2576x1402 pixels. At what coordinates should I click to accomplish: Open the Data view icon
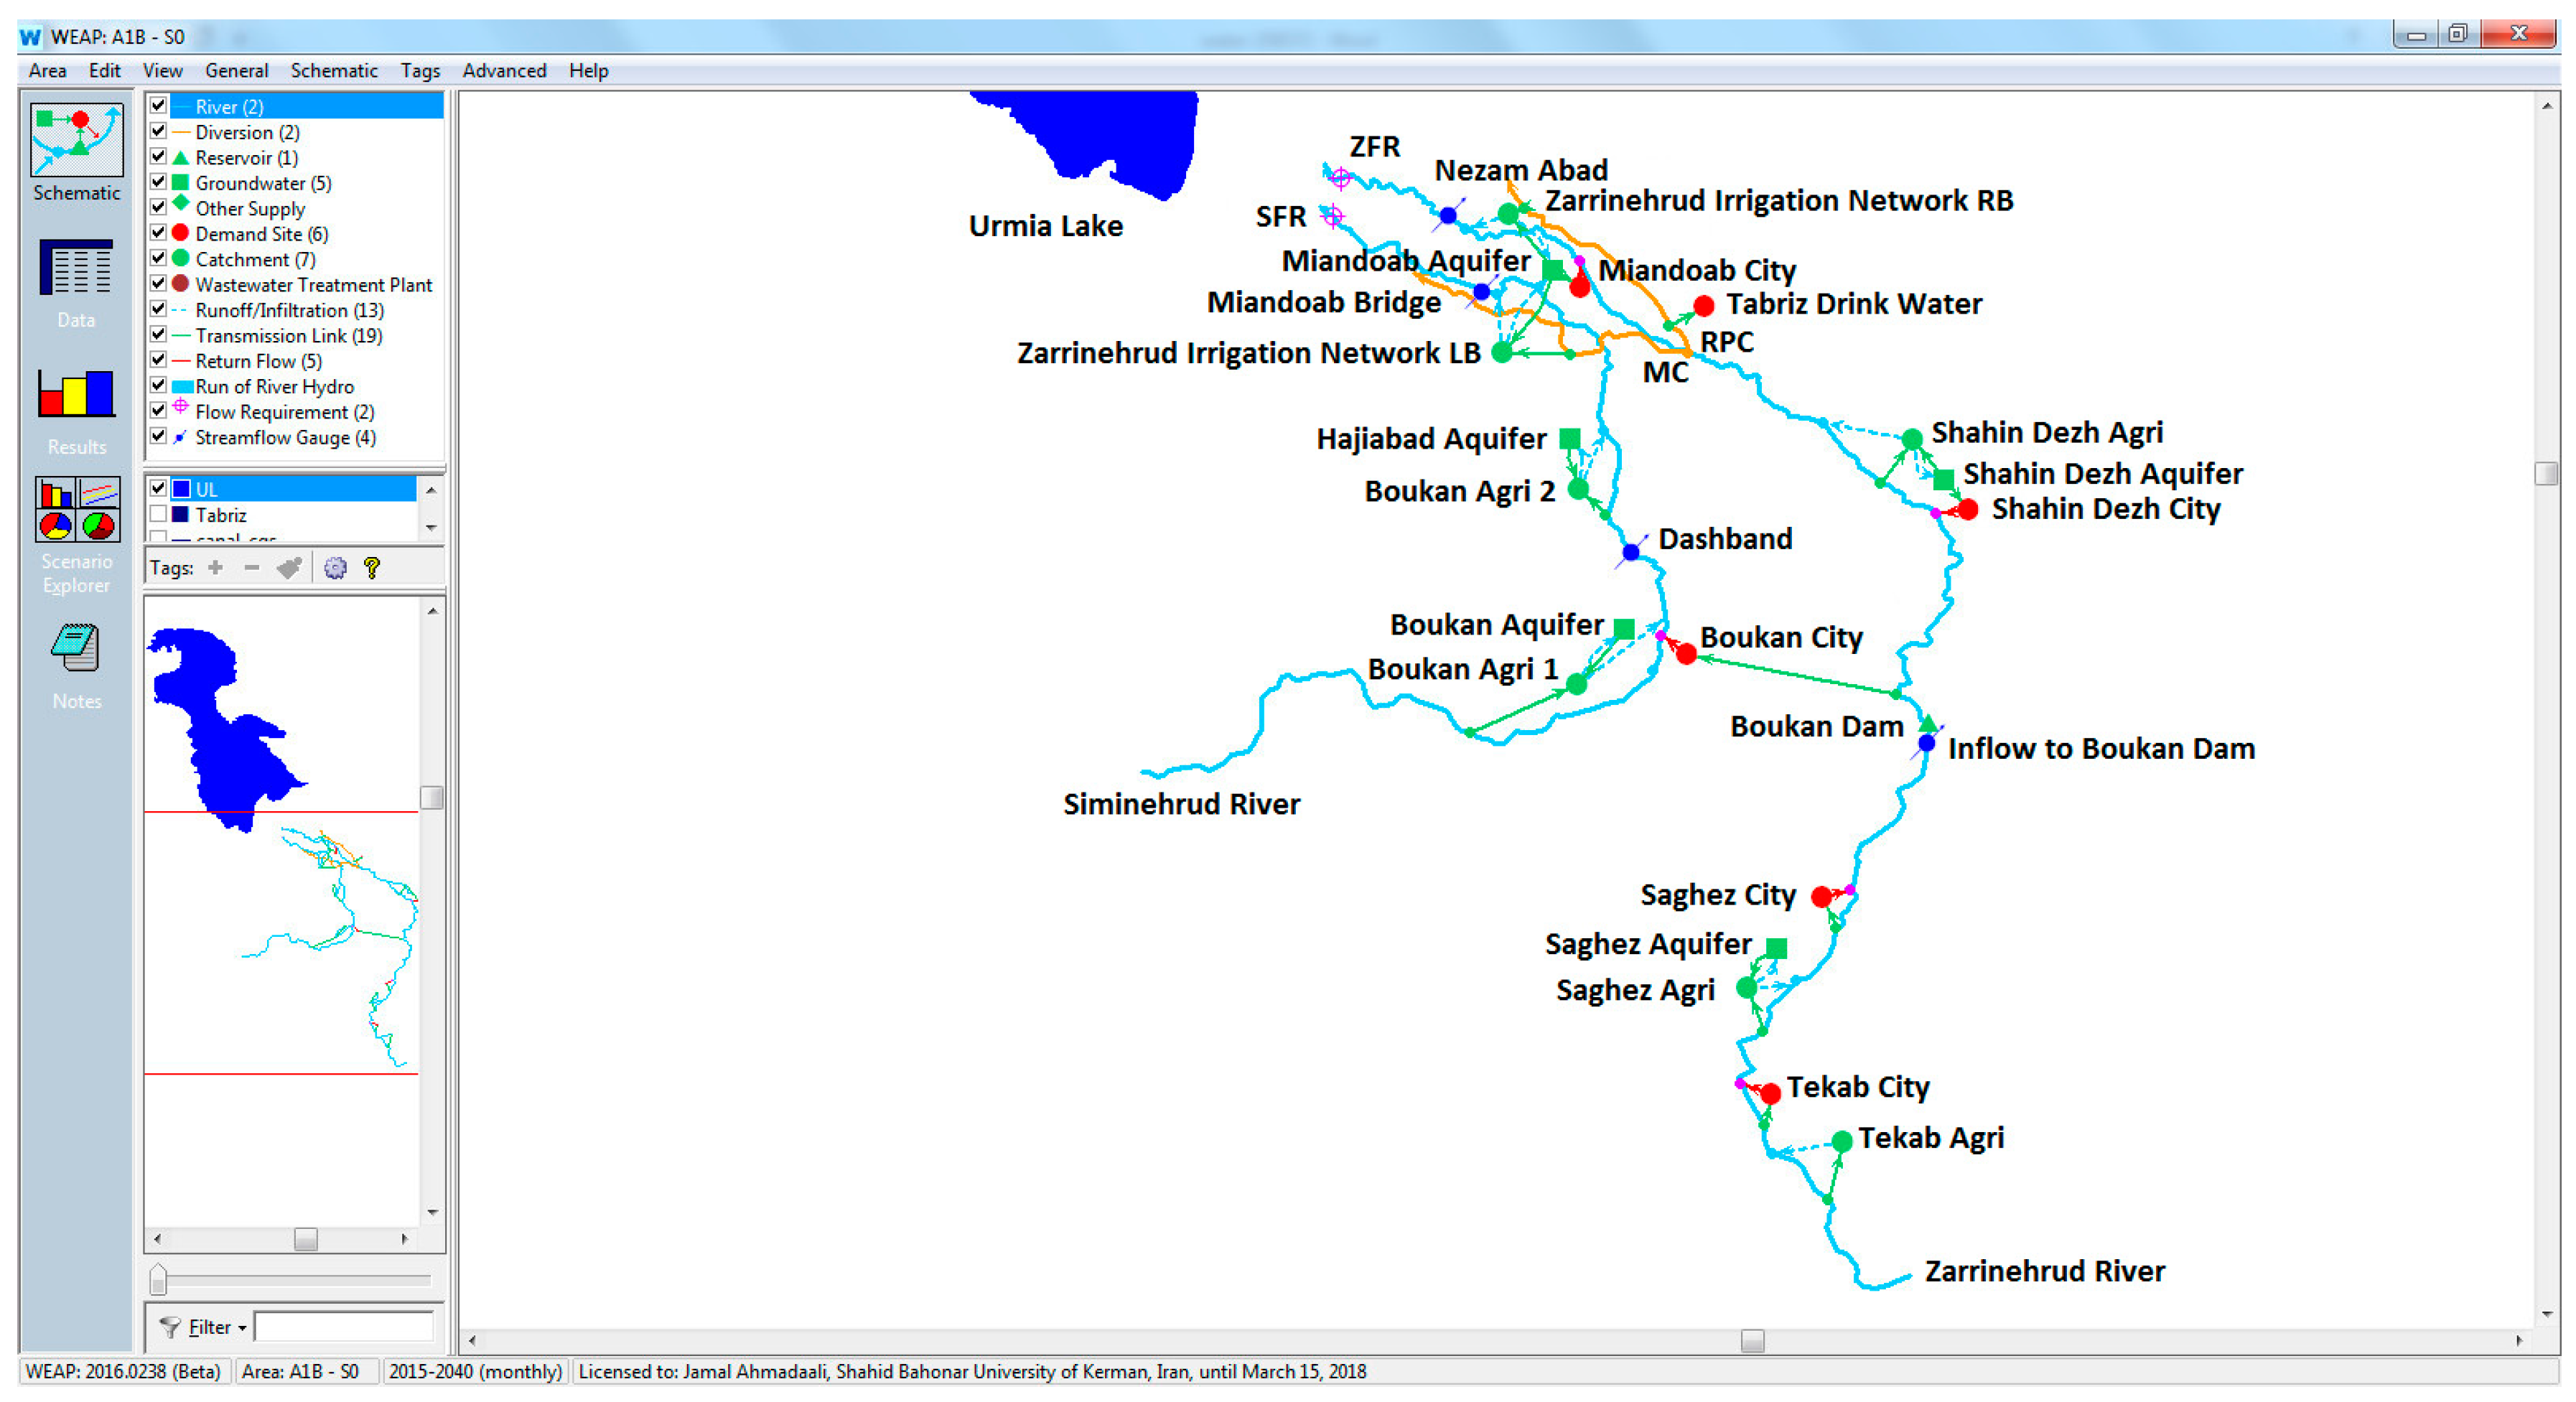pyautogui.click(x=76, y=268)
